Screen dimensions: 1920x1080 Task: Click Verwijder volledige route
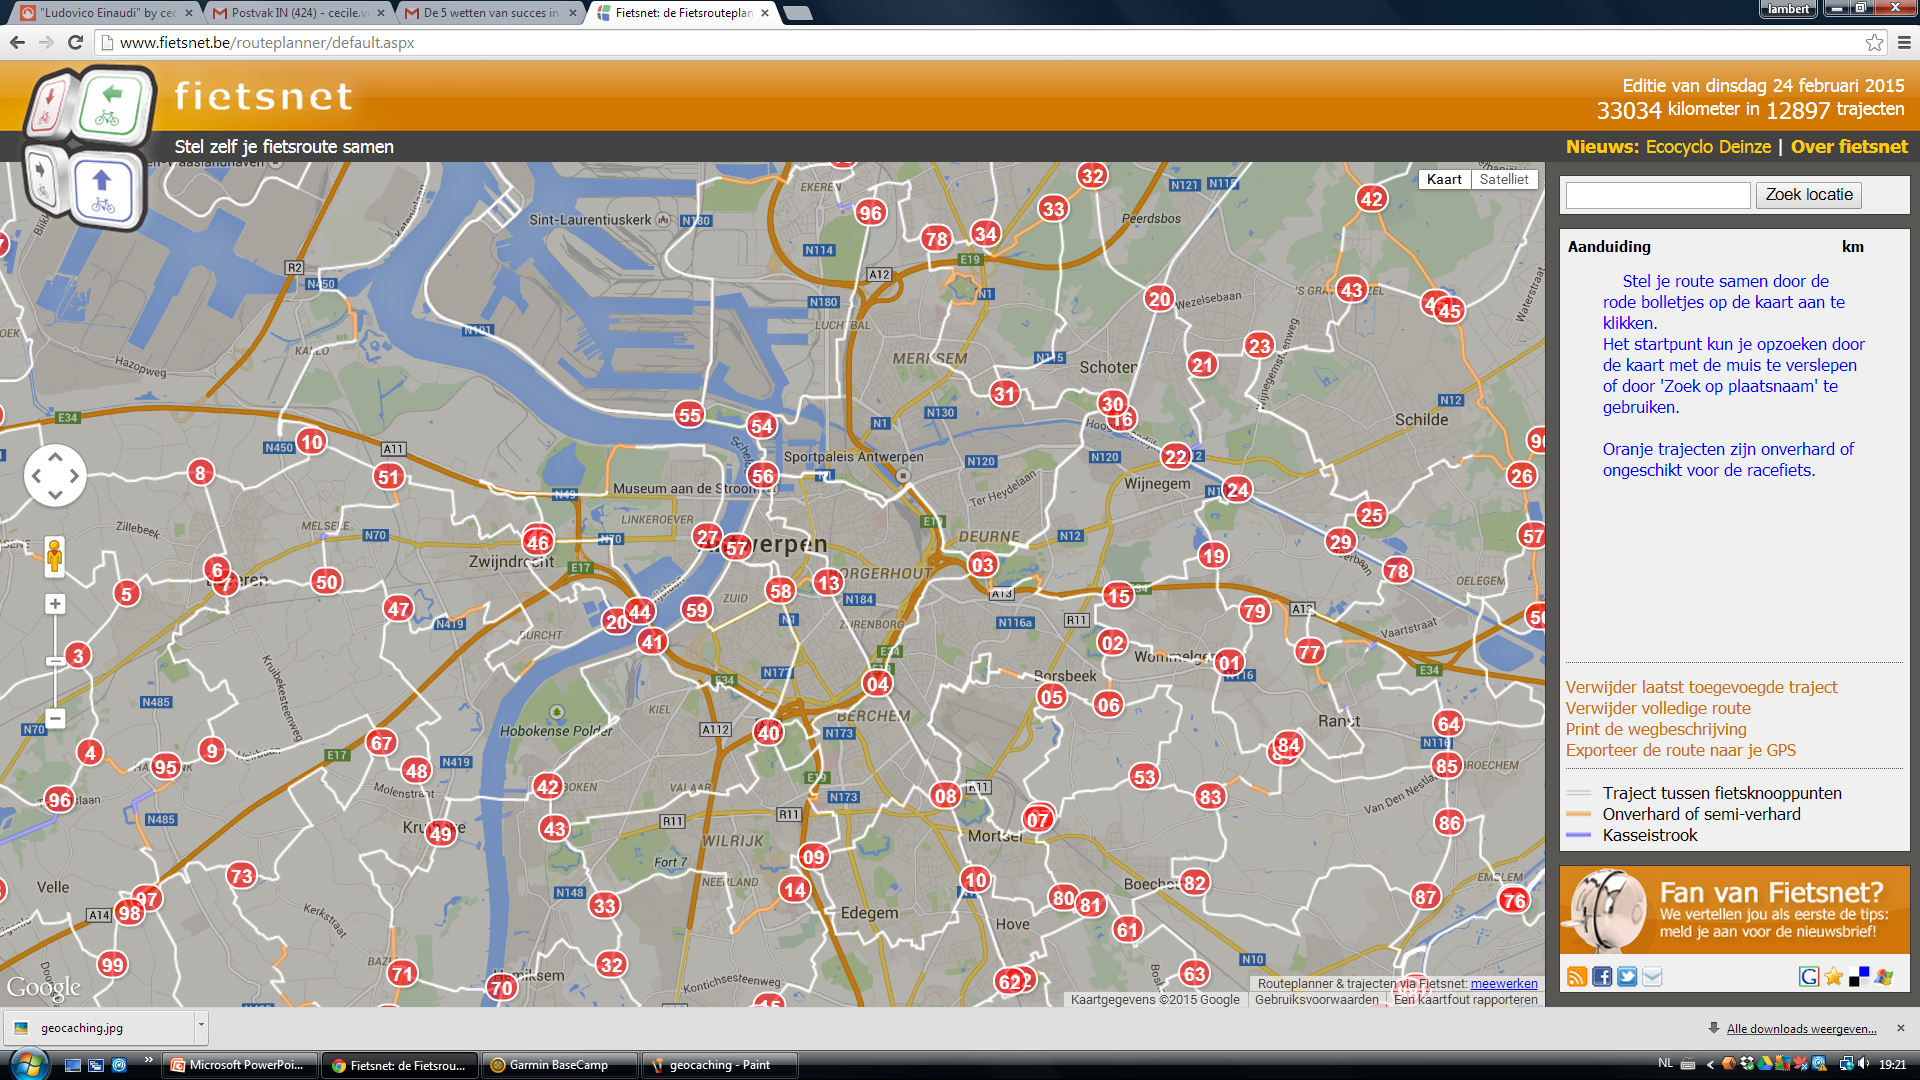pyautogui.click(x=1658, y=708)
